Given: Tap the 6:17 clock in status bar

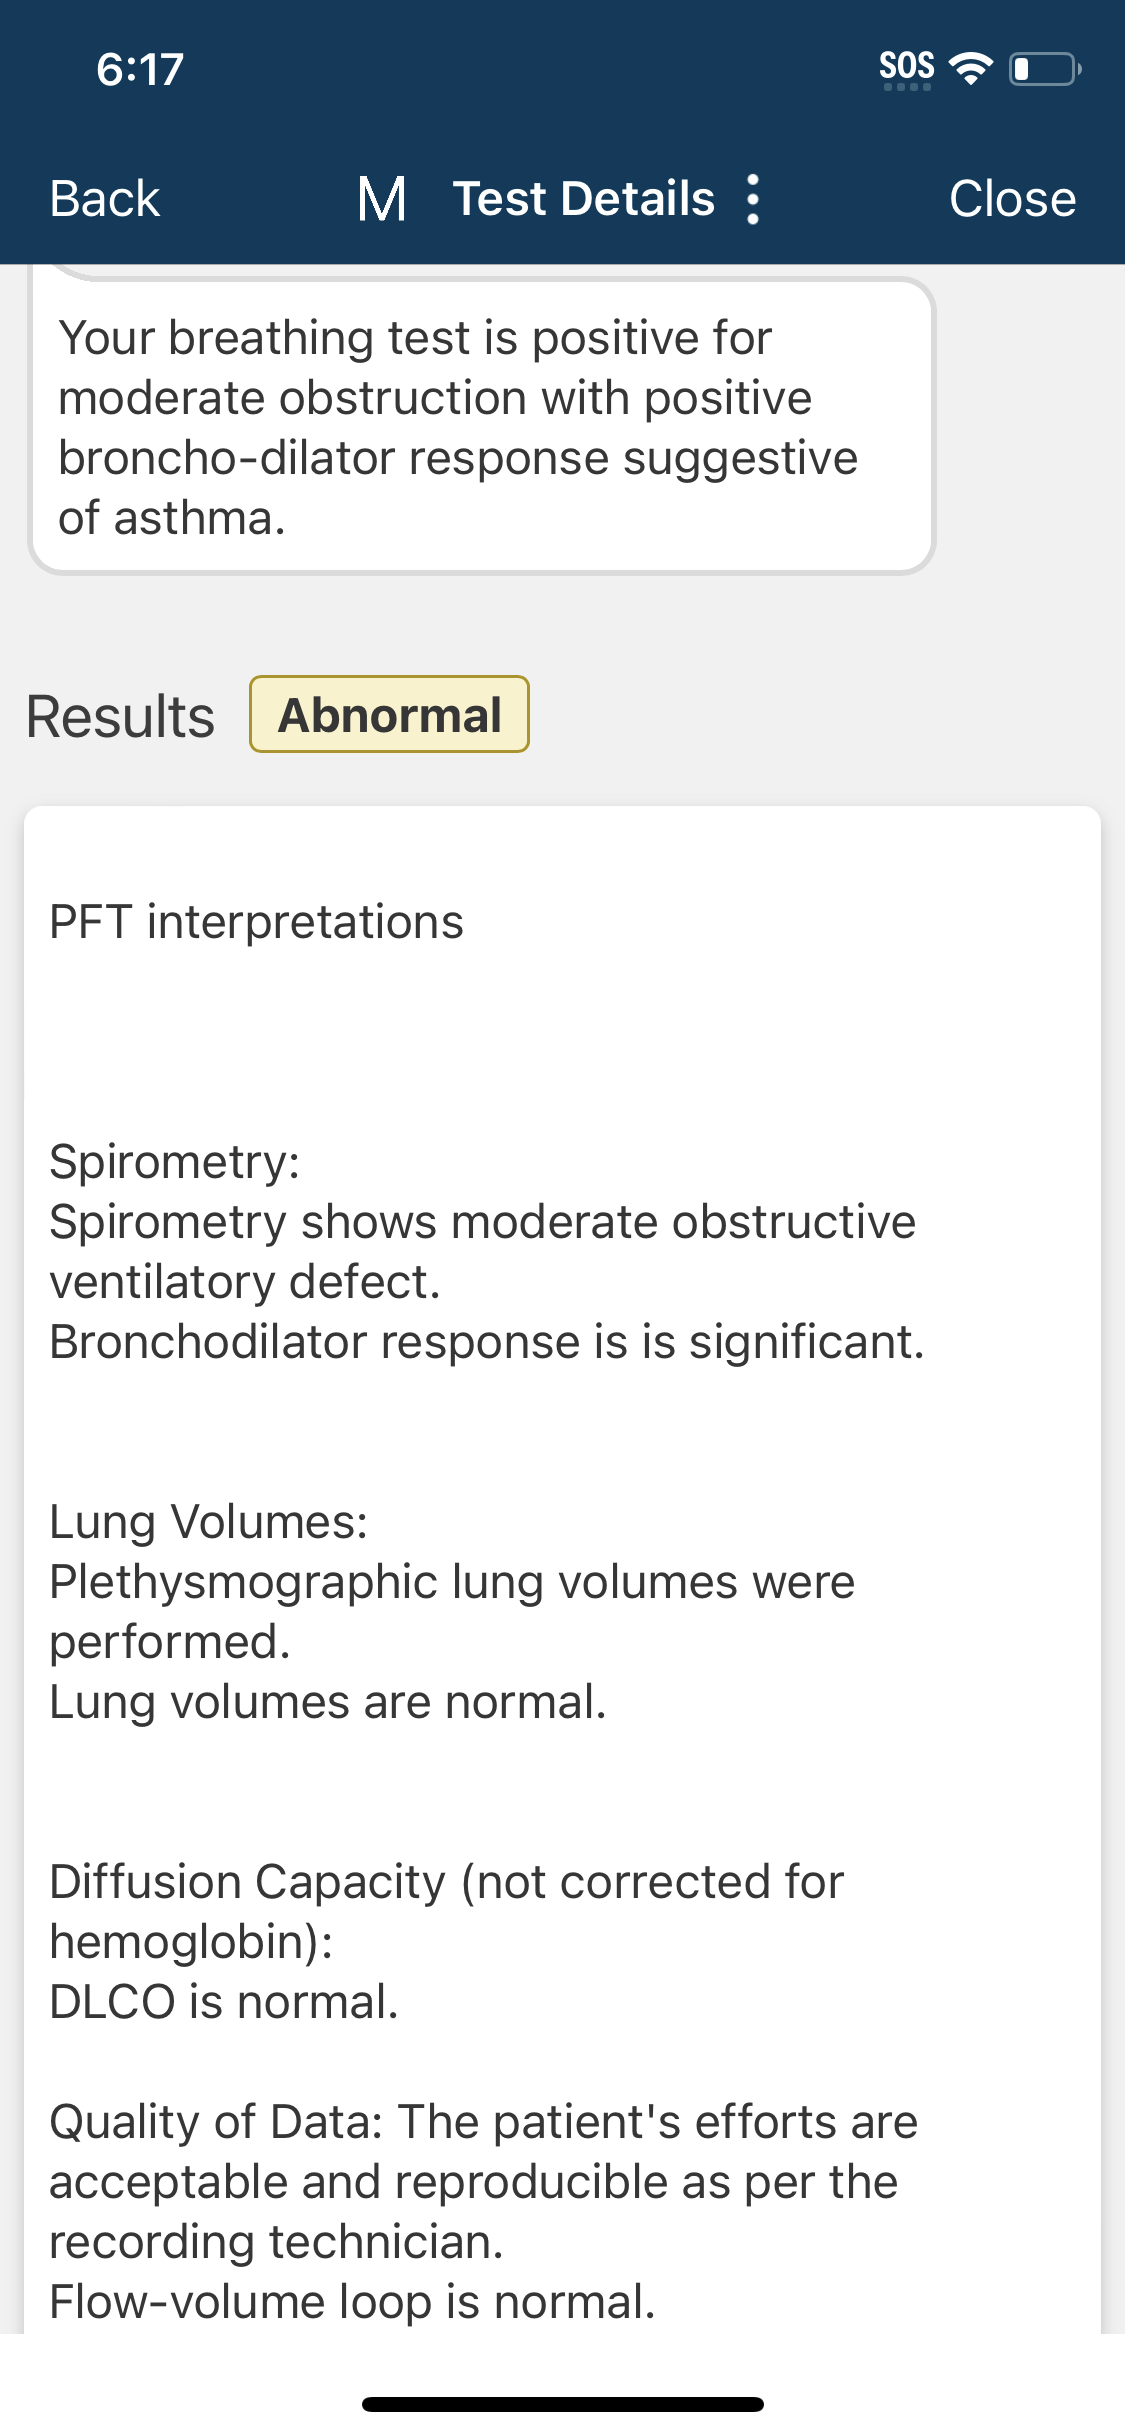Looking at the screenshot, I should pyautogui.click(x=140, y=69).
